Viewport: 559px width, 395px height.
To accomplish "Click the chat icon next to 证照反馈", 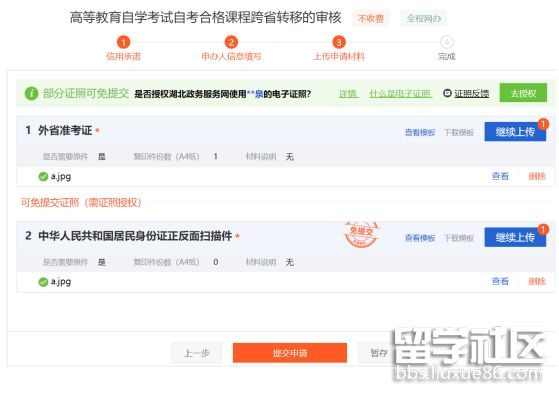I will click(x=447, y=93).
